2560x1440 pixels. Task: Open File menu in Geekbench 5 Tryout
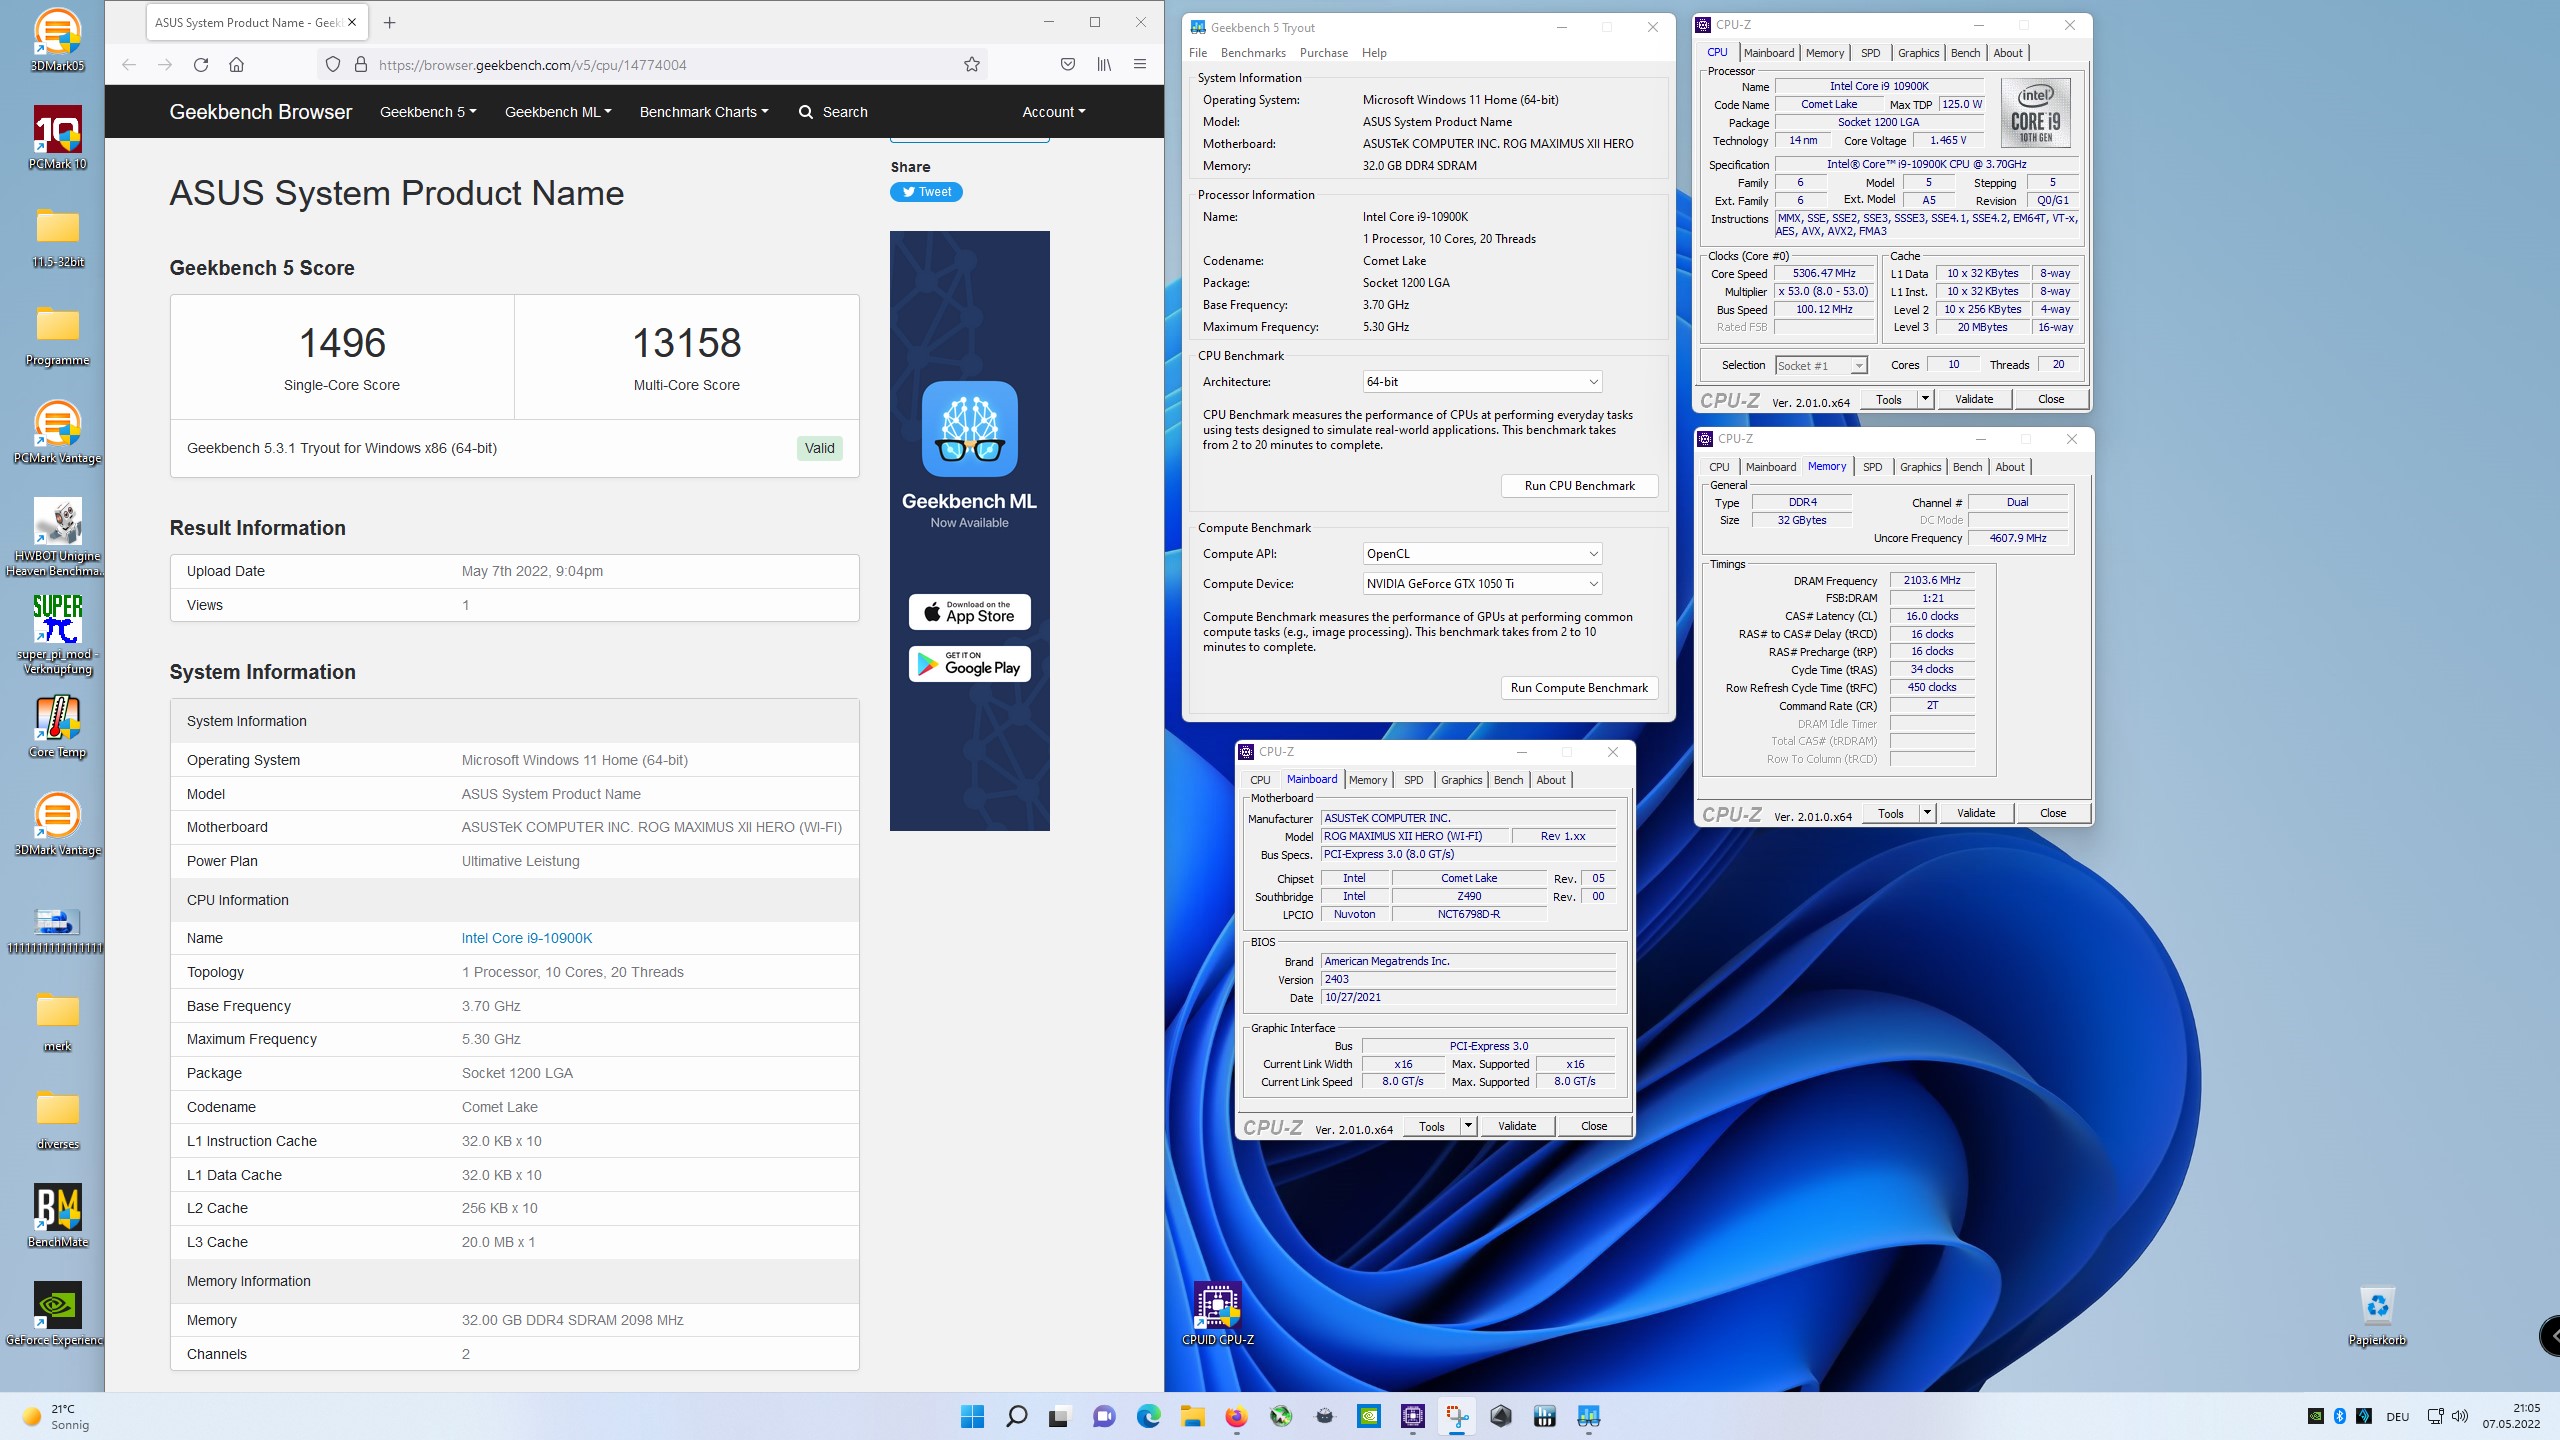(x=1198, y=53)
